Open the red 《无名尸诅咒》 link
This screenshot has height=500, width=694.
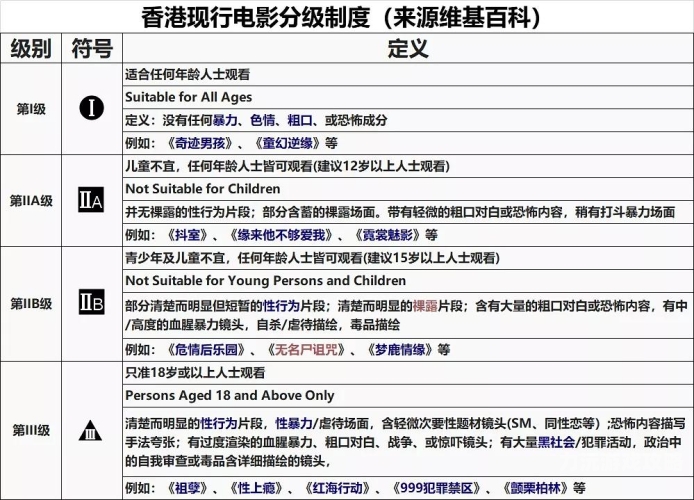pos(306,350)
